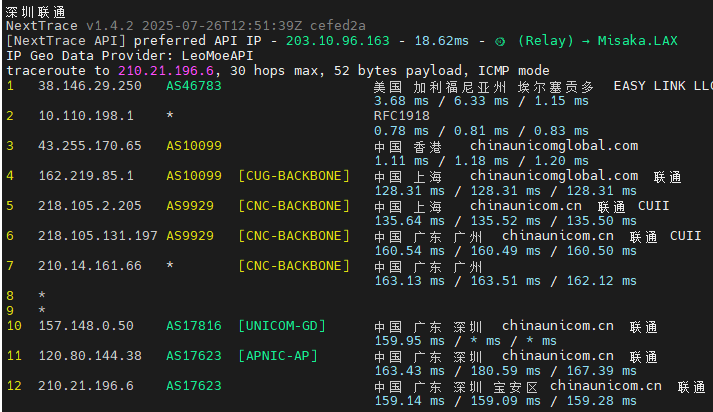Click 宝安区 district text on hop 12
The height and width of the screenshot is (412, 713).
coord(516,387)
